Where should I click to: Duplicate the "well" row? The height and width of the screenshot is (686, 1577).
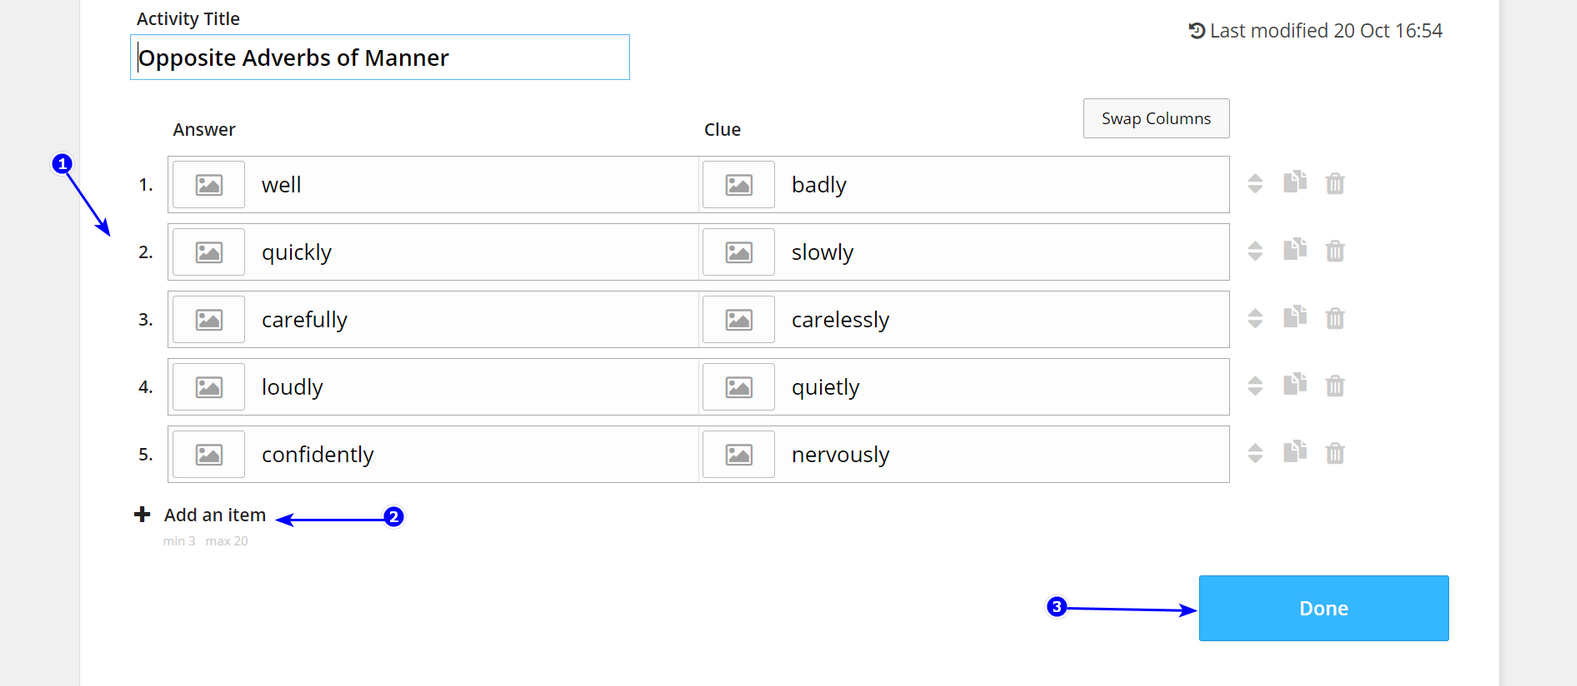click(1295, 183)
